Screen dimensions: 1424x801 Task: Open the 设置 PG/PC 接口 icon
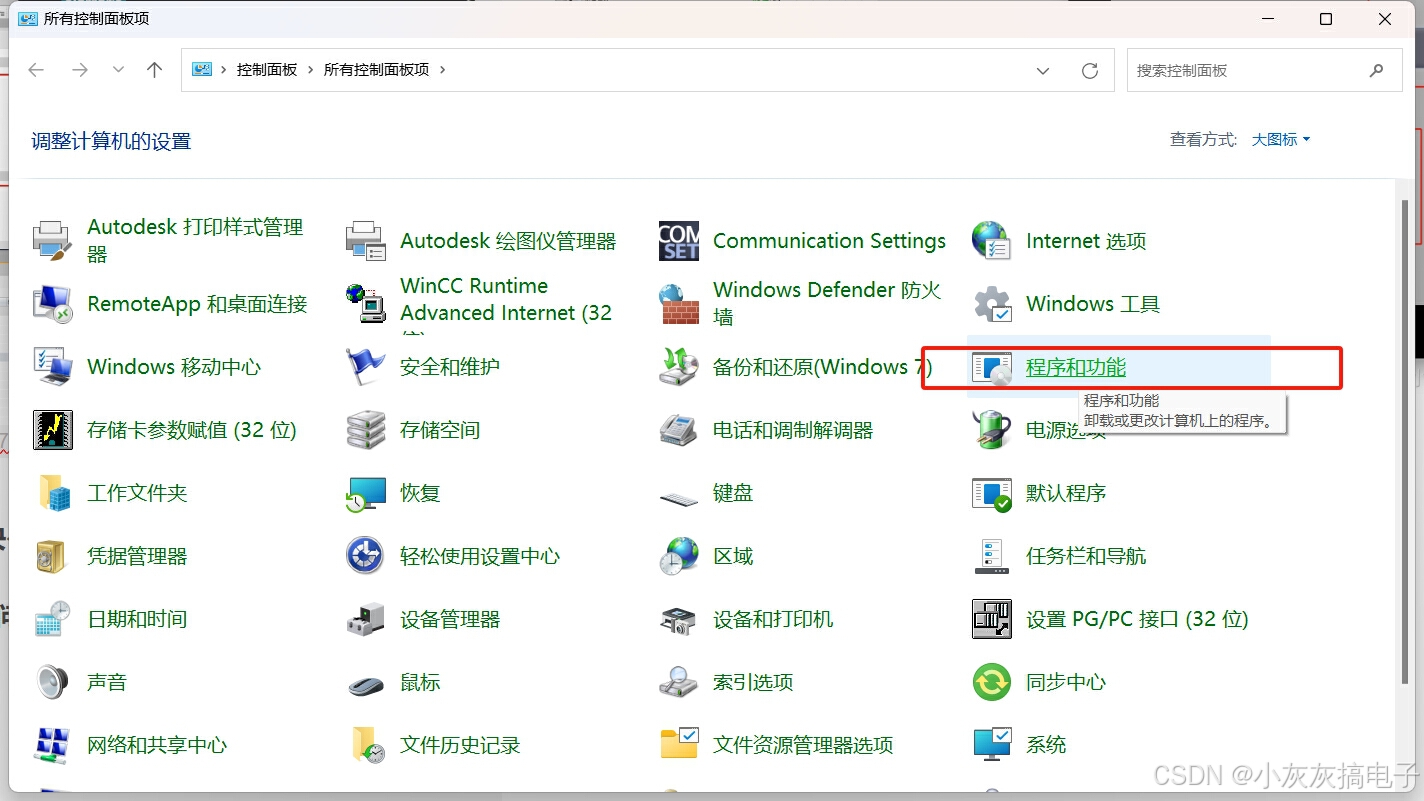(x=992, y=619)
